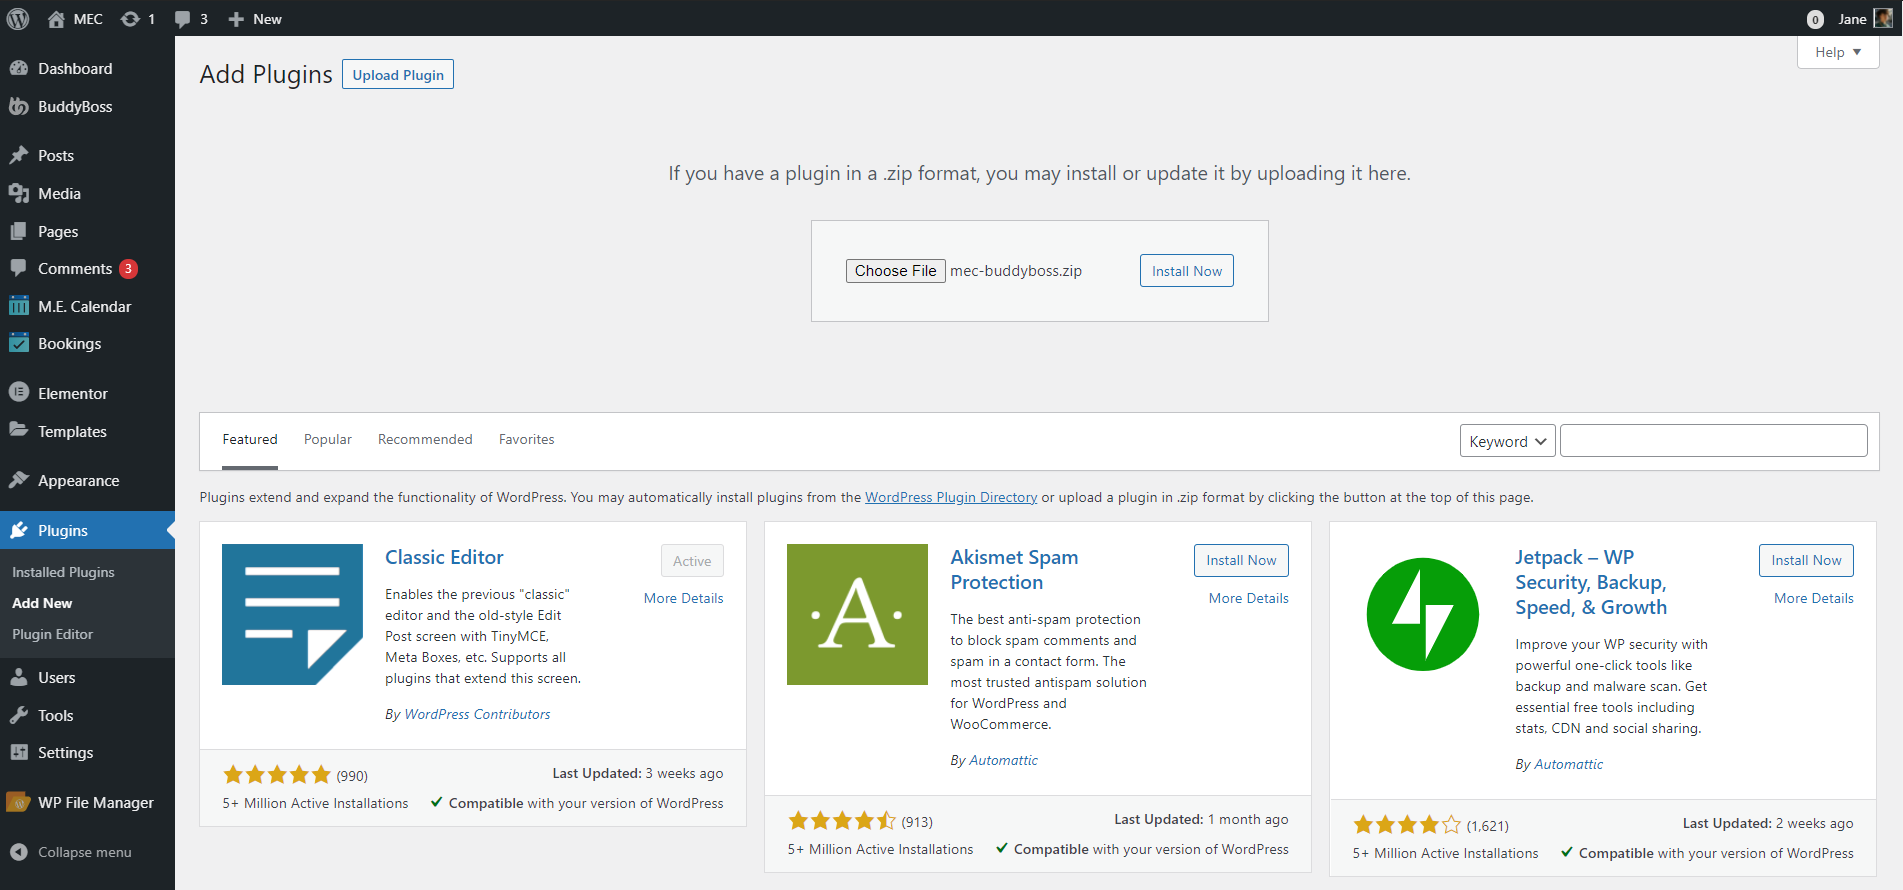Screen dimensions: 1903x890
Task: Click the WP File Manager icon
Action: coord(19,802)
